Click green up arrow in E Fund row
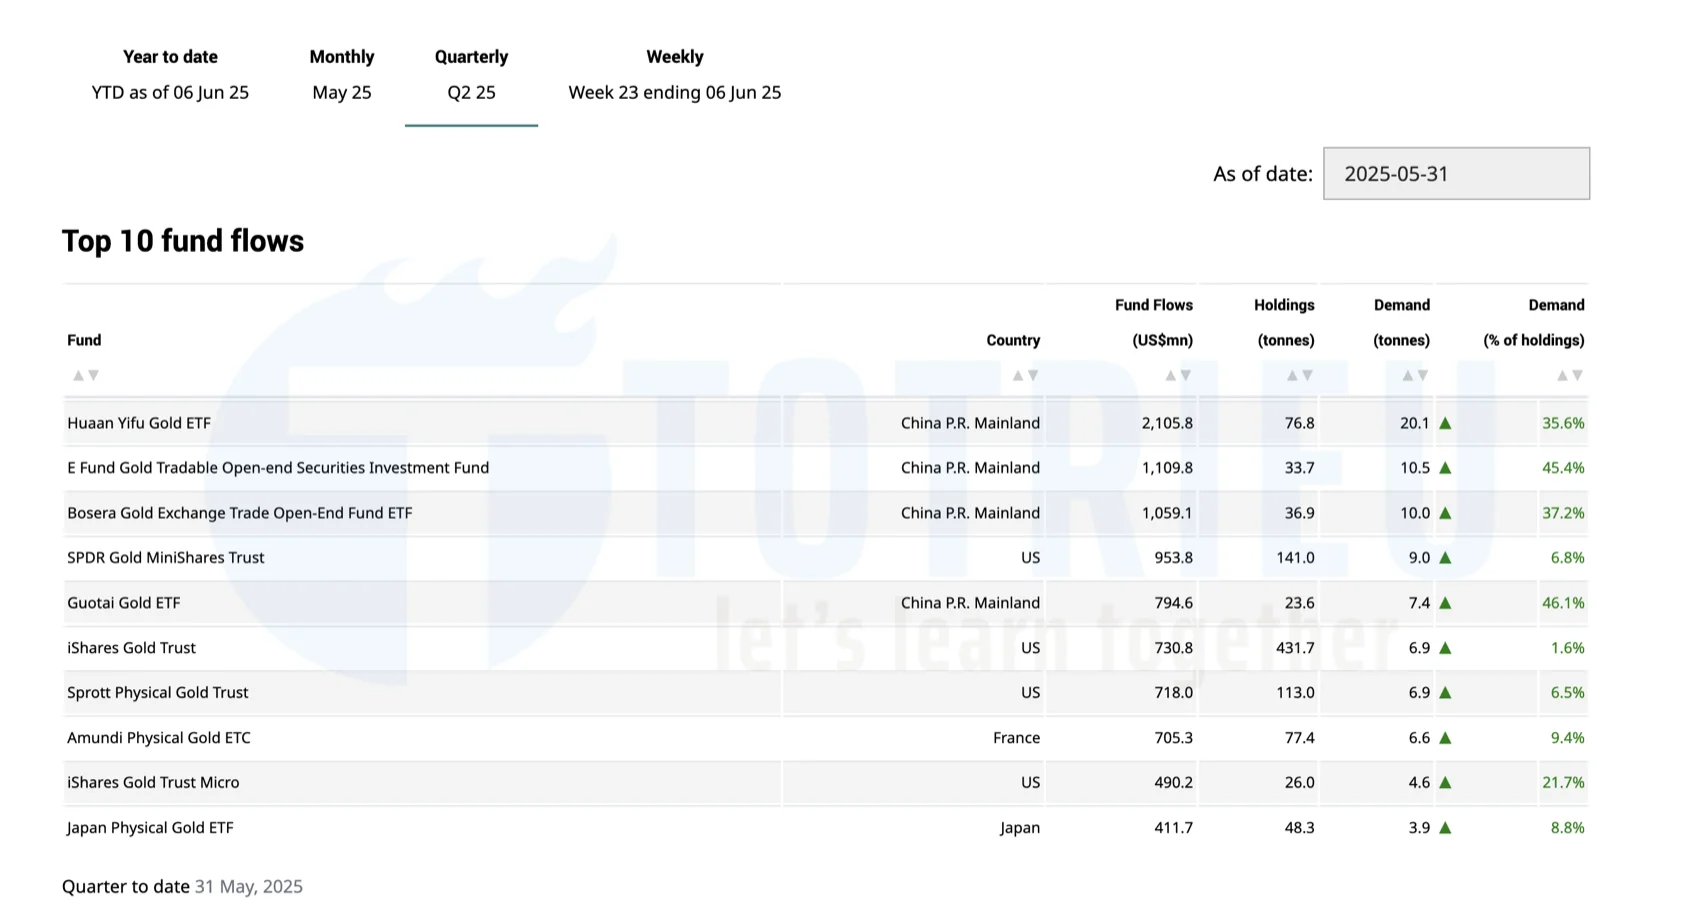 (1445, 468)
